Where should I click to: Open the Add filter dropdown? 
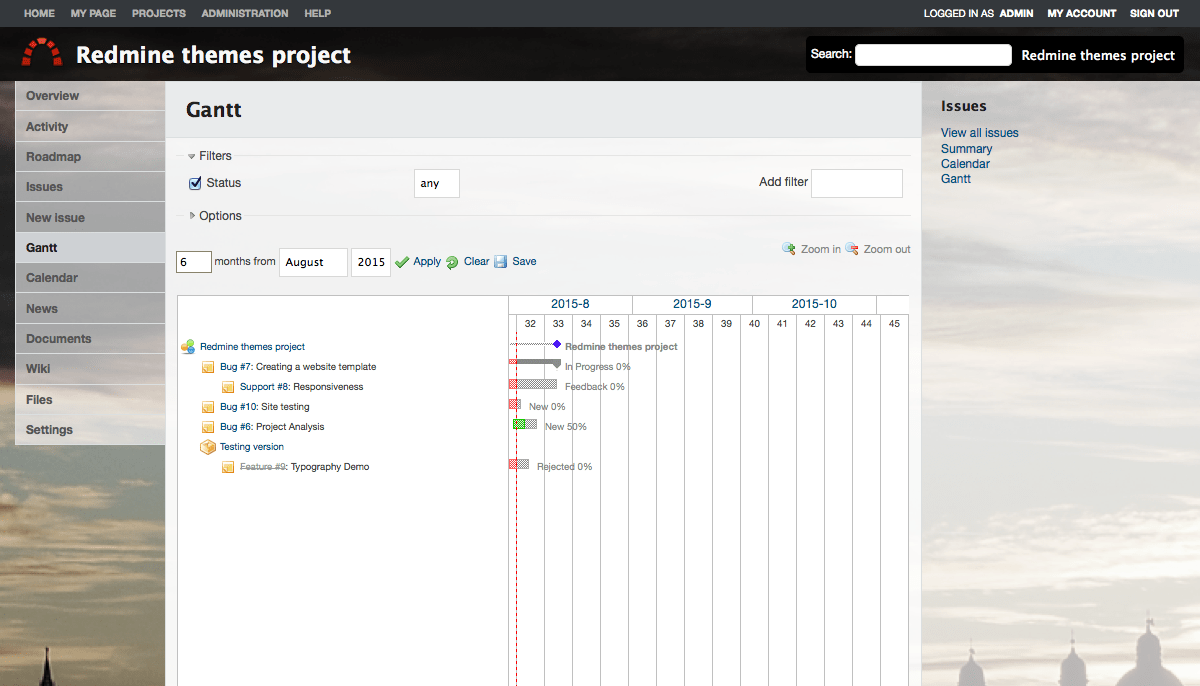[857, 183]
